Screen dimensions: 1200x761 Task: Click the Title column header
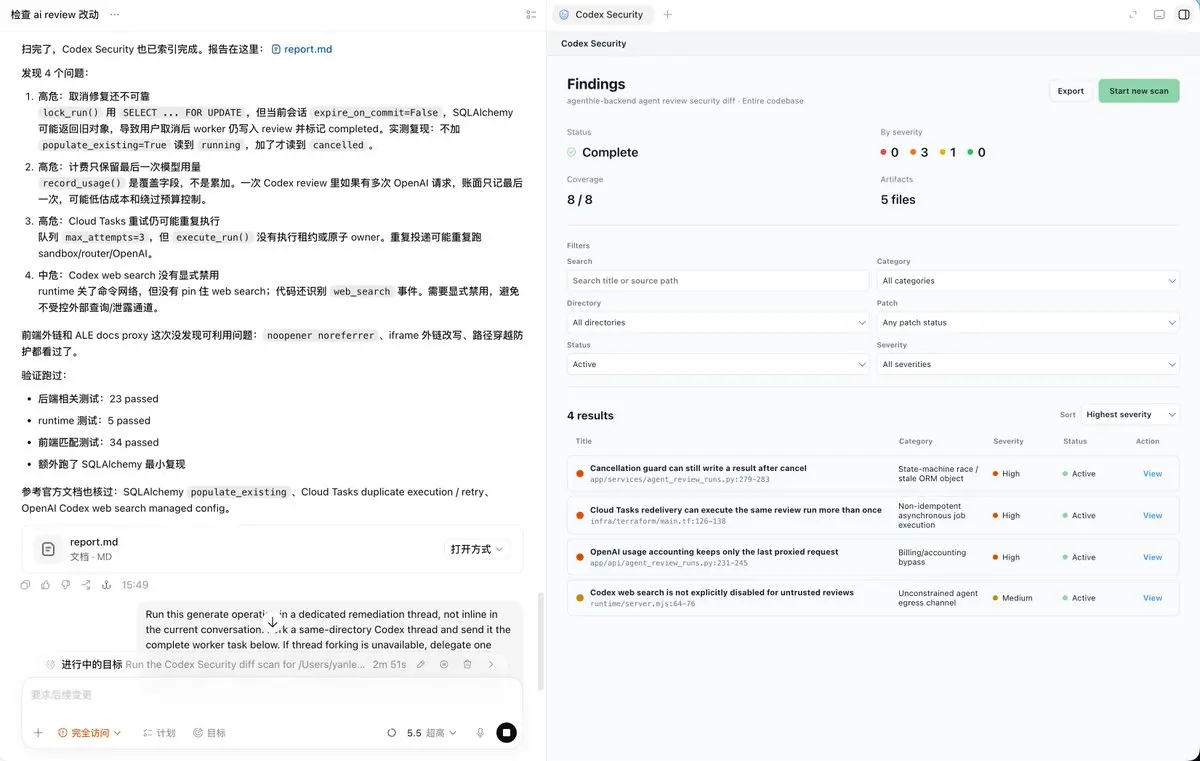[584, 441]
